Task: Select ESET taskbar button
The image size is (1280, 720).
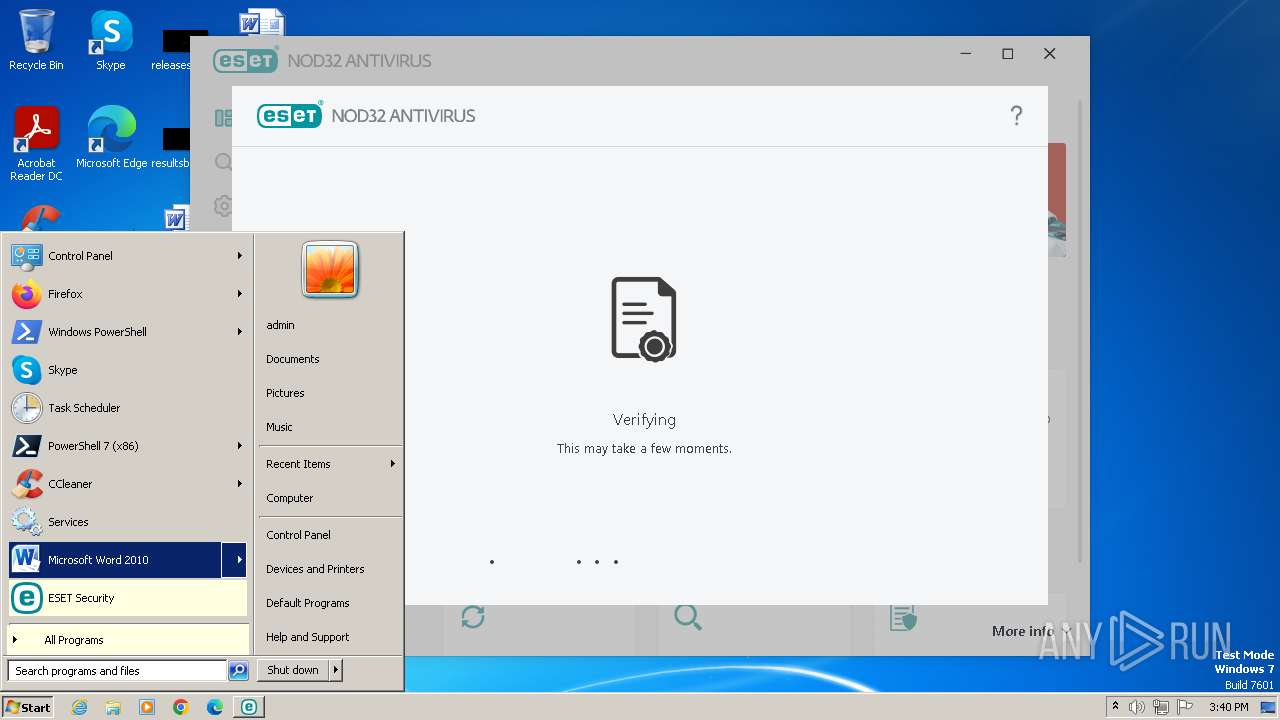Action: [x=249, y=707]
